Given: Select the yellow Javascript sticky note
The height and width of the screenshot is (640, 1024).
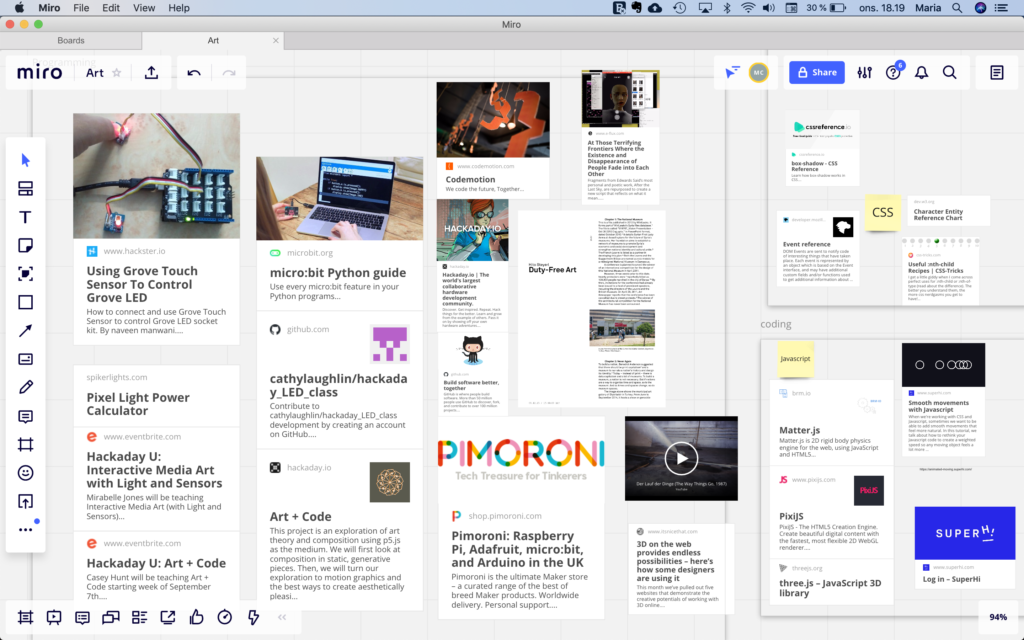Looking at the screenshot, I should click(x=795, y=359).
